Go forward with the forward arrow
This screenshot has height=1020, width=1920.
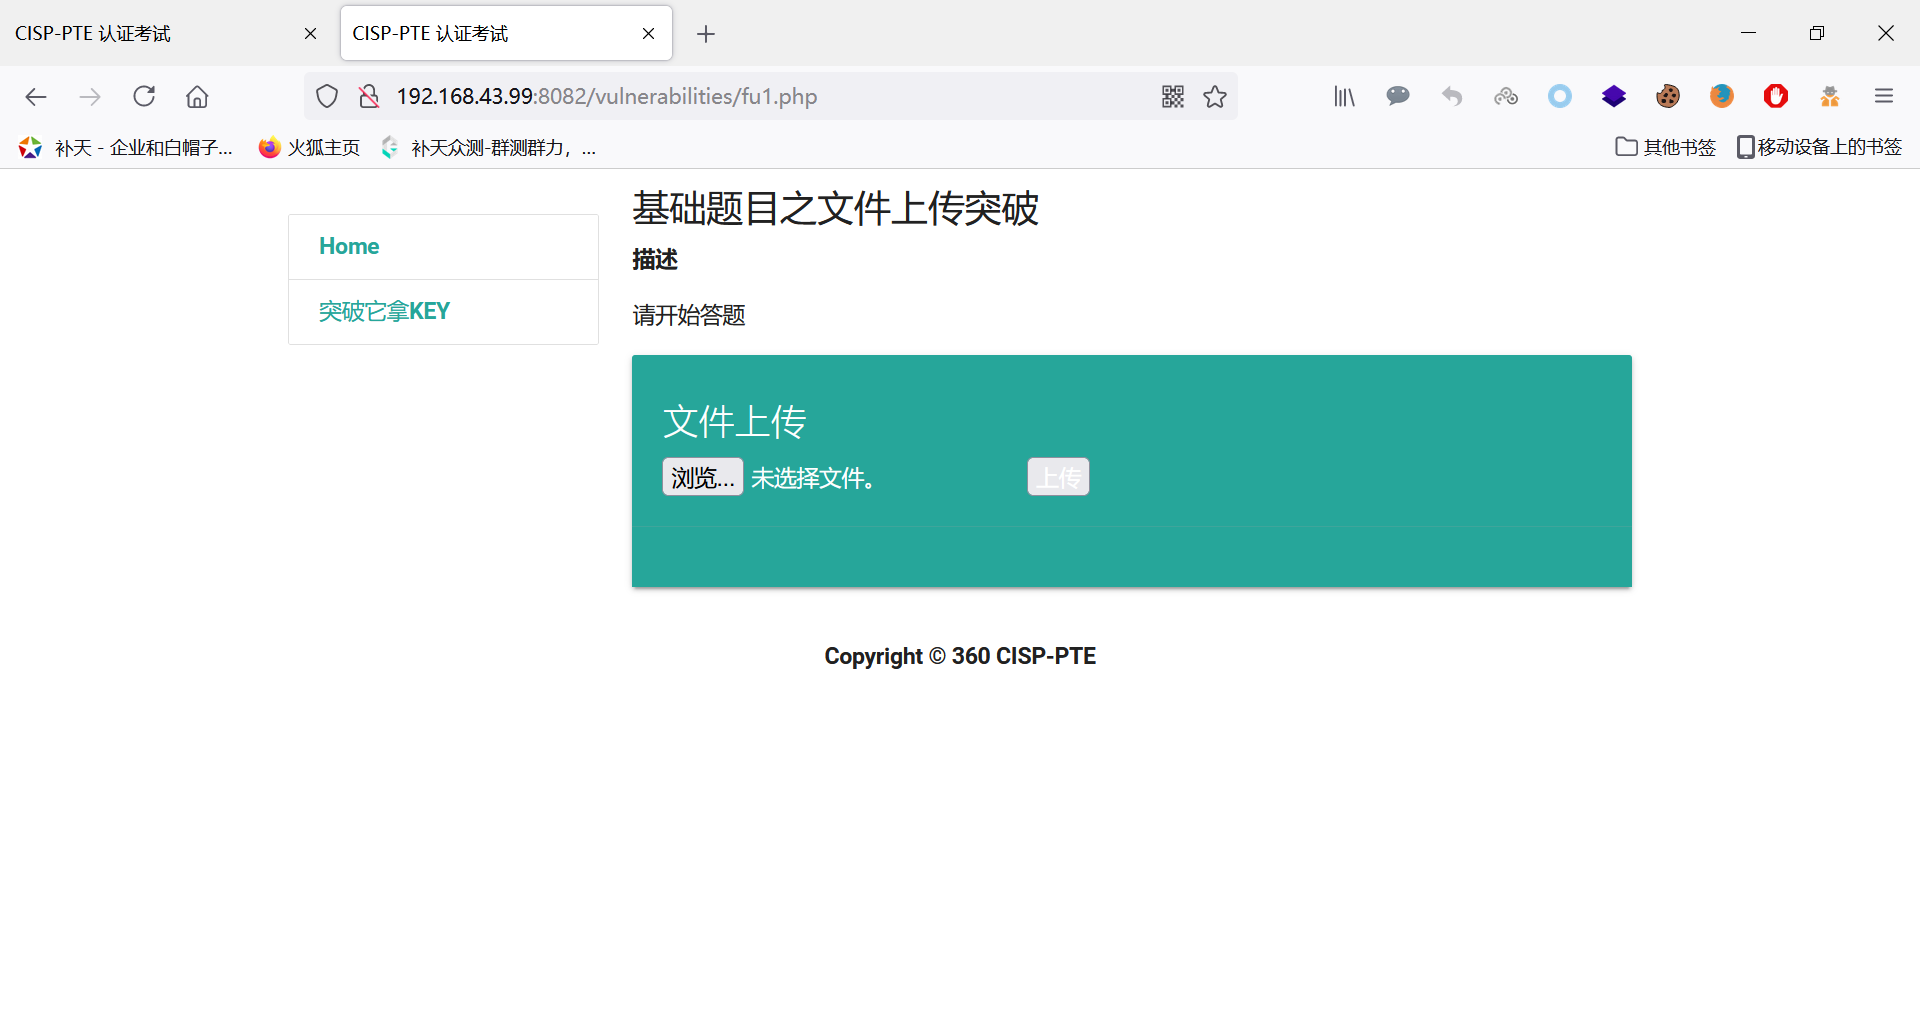pos(90,96)
